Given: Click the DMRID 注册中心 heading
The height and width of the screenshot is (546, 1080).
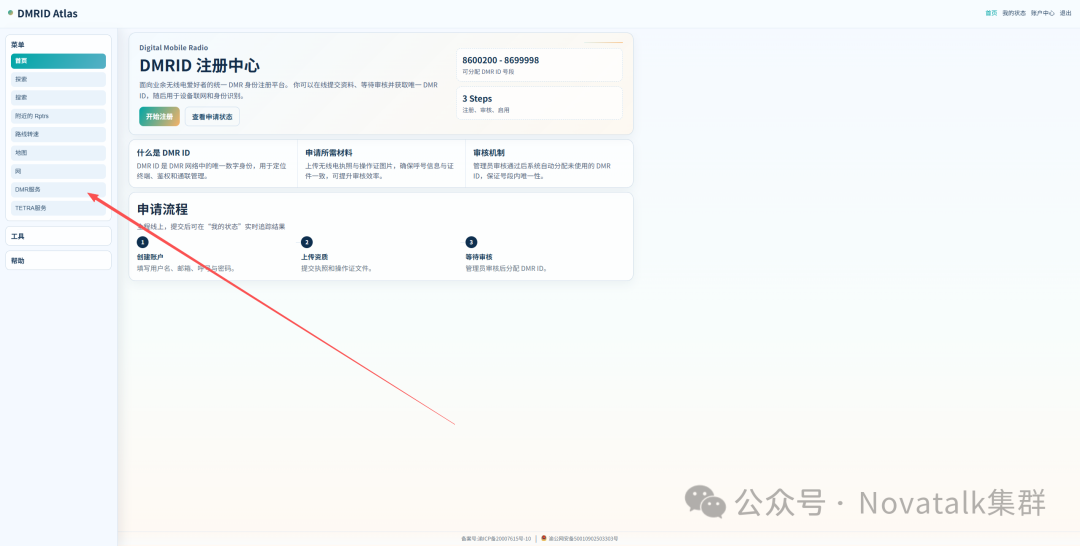Looking at the screenshot, I should 200,66.
